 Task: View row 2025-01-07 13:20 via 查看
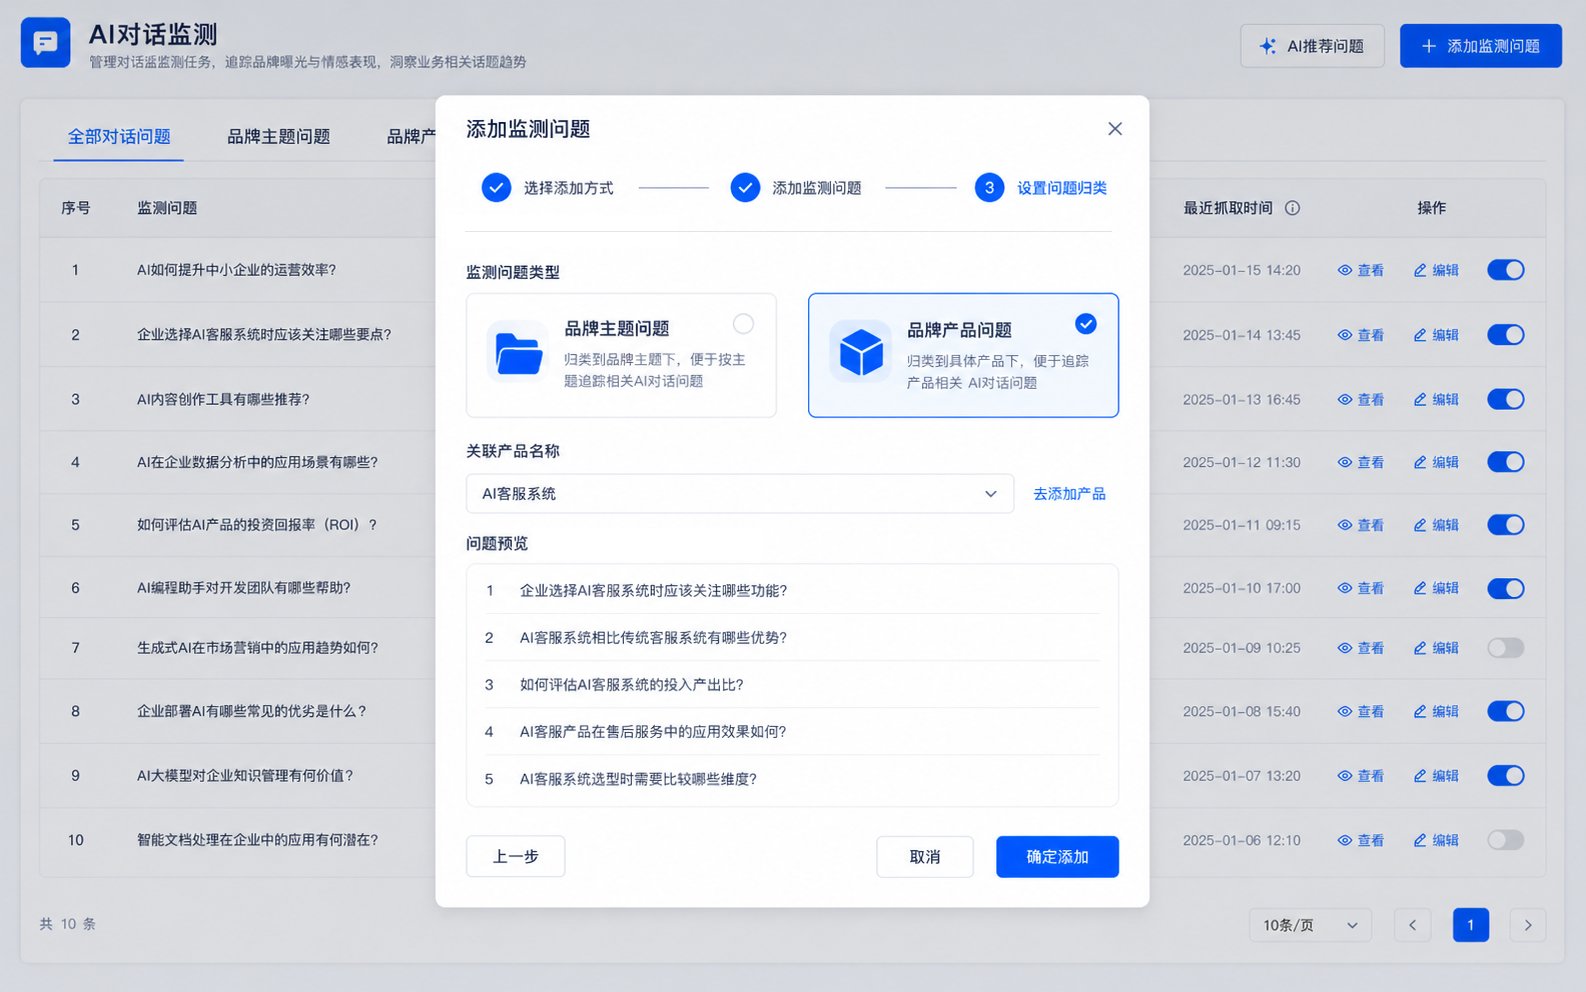[x=1361, y=775]
